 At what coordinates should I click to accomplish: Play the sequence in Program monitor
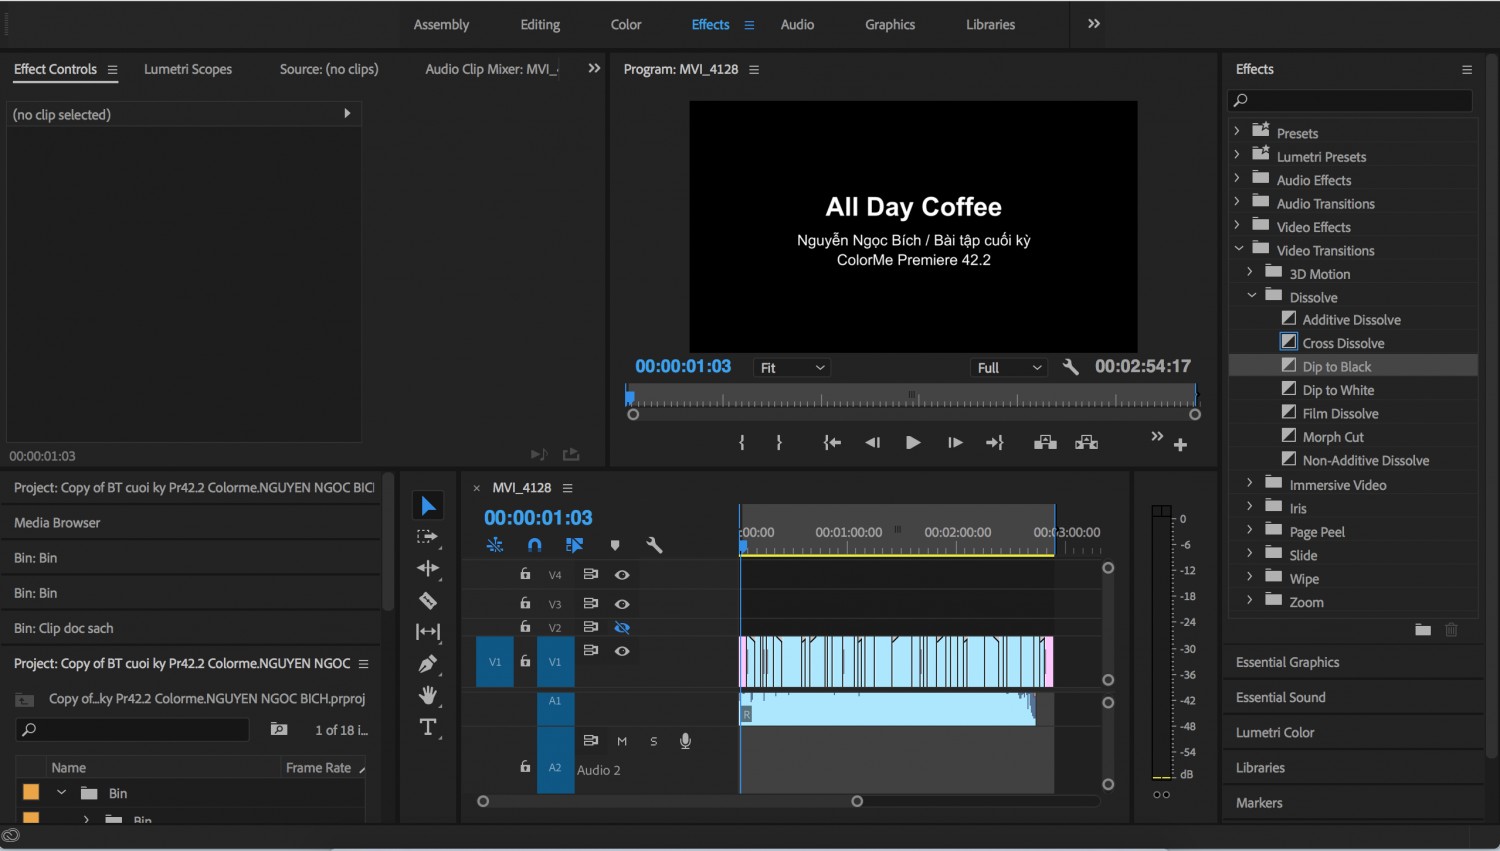point(913,442)
